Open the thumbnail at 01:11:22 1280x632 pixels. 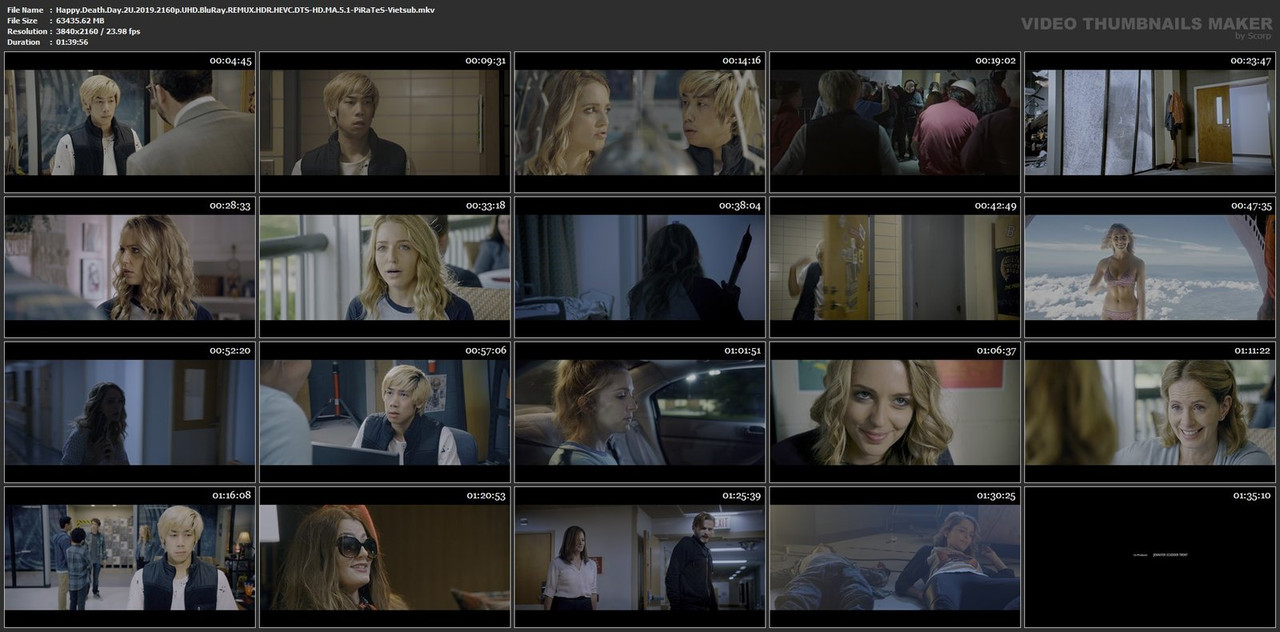click(x=1150, y=412)
